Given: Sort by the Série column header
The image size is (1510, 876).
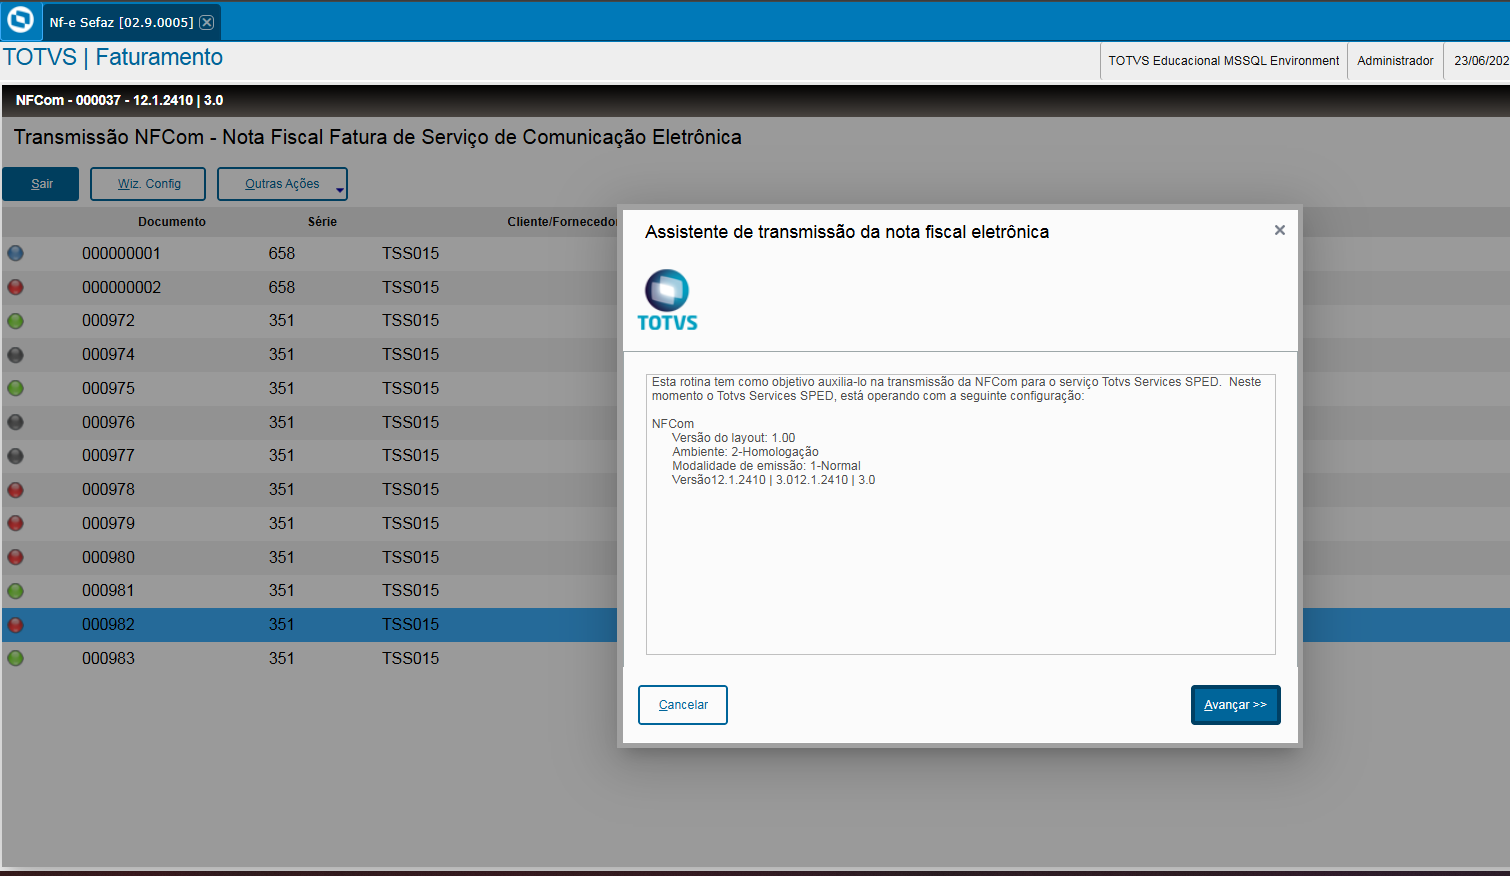Looking at the screenshot, I should click(322, 222).
